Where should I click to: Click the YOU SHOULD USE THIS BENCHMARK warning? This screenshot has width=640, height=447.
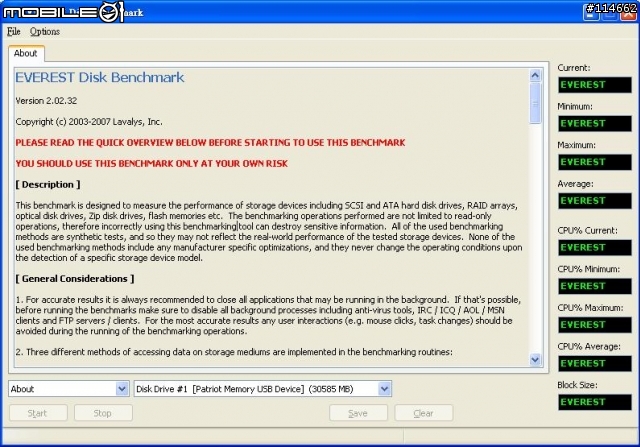coord(151,163)
